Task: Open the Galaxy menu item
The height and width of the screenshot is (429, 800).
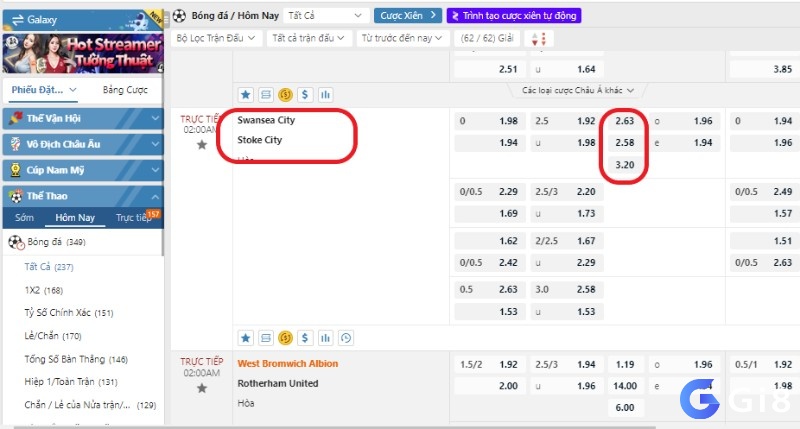Action: pos(83,20)
